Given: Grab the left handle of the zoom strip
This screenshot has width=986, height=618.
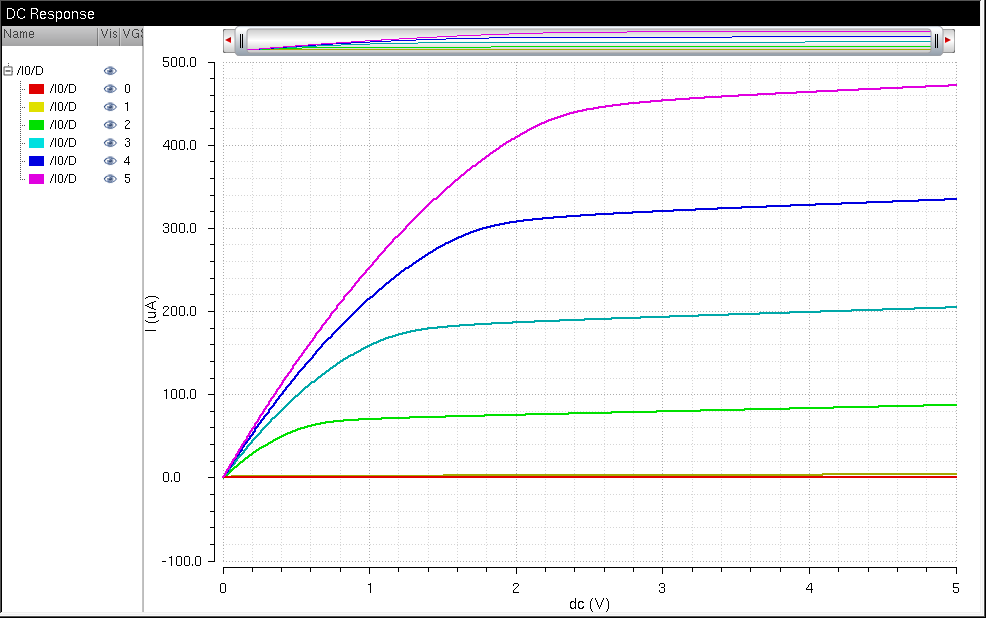Looking at the screenshot, I should [x=241, y=40].
